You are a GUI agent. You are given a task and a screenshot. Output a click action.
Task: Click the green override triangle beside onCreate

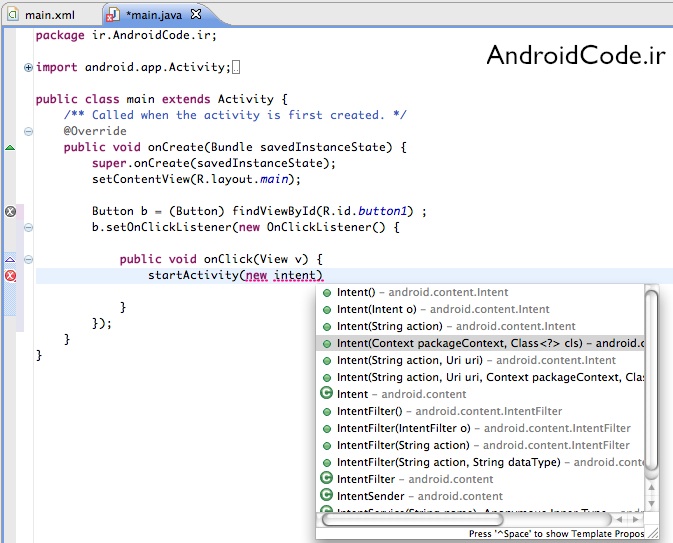click(11, 147)
